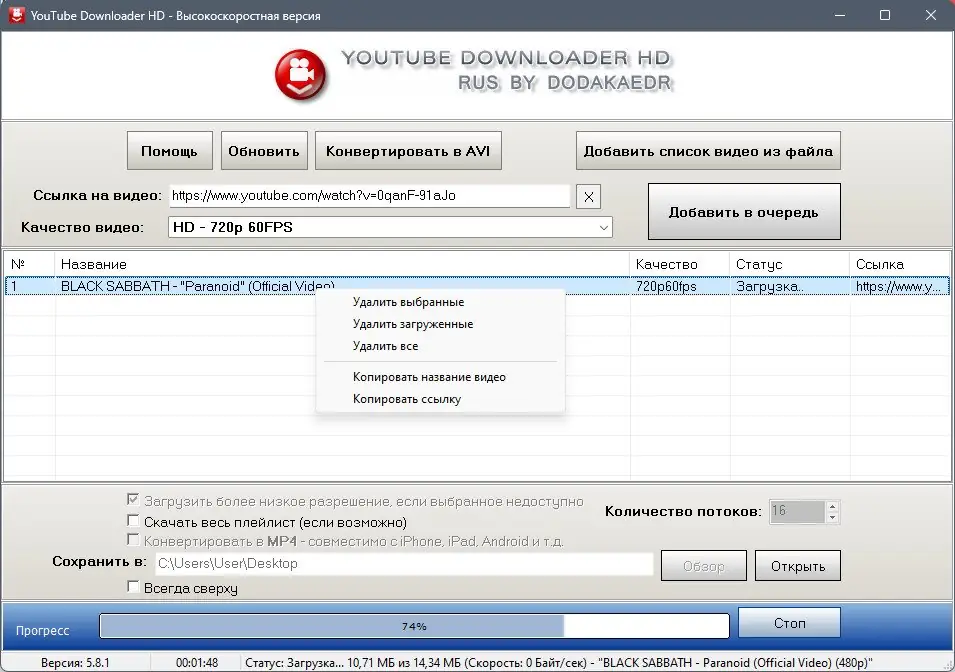The image size is (955, 672).
Task: Click the save path field C:\Users\User\Desktop
Action: (x=404, y=564)
